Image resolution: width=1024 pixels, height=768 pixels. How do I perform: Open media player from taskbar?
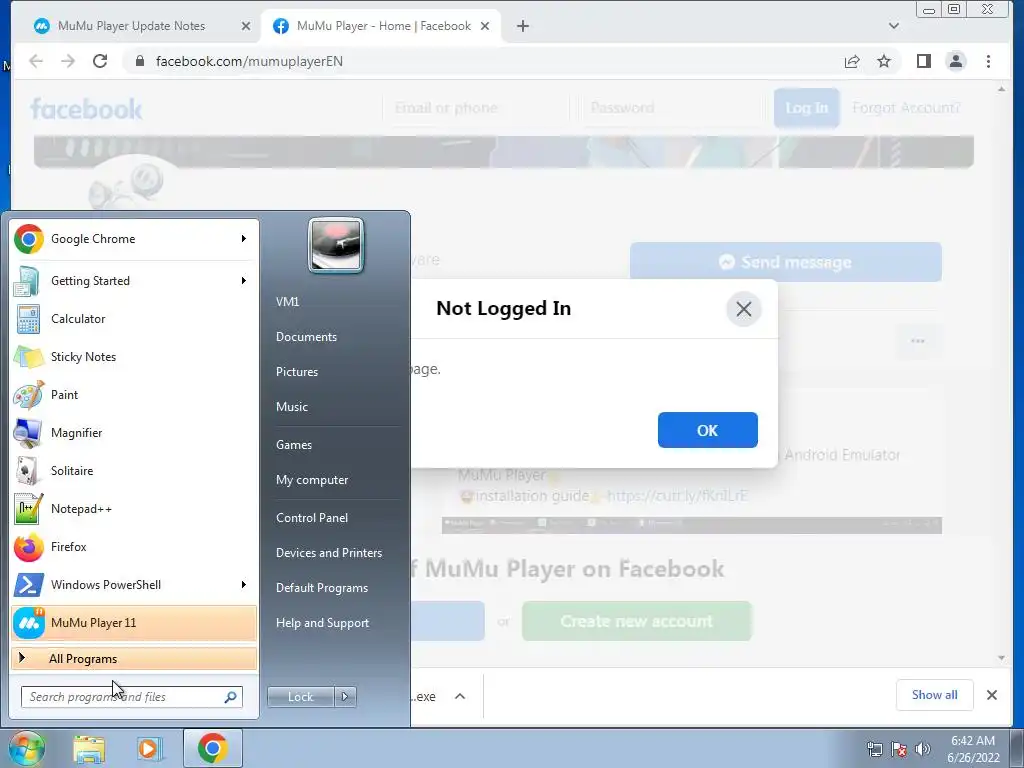(150, 748)
